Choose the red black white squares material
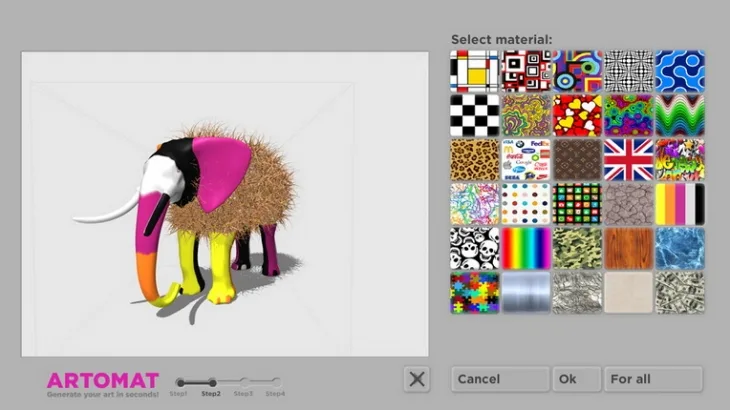 [x=526, y=71]
